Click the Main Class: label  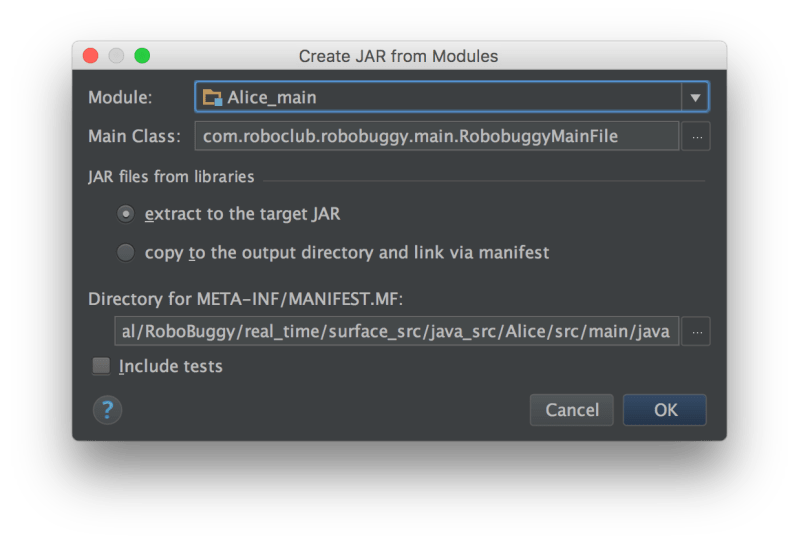(x=135, y=136)
